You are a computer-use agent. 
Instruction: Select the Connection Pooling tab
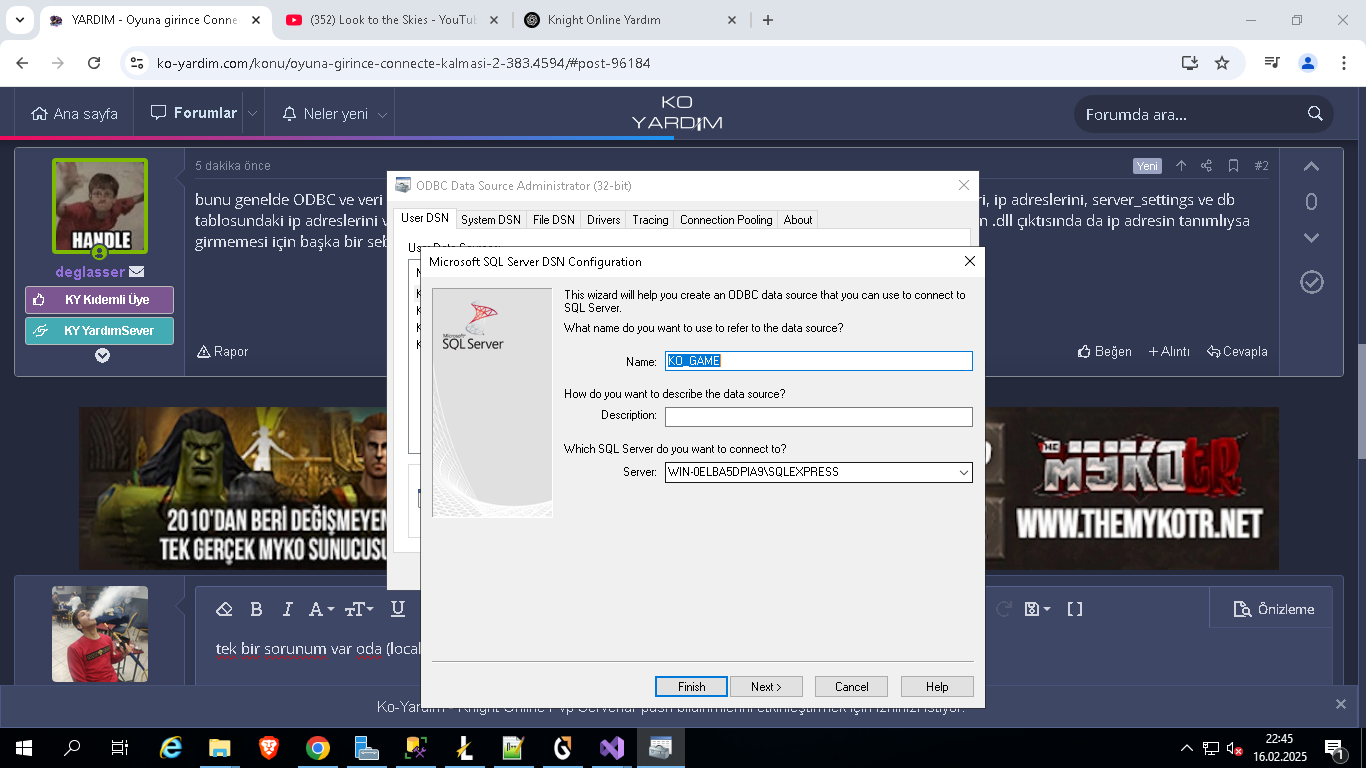tap(726, 220)
